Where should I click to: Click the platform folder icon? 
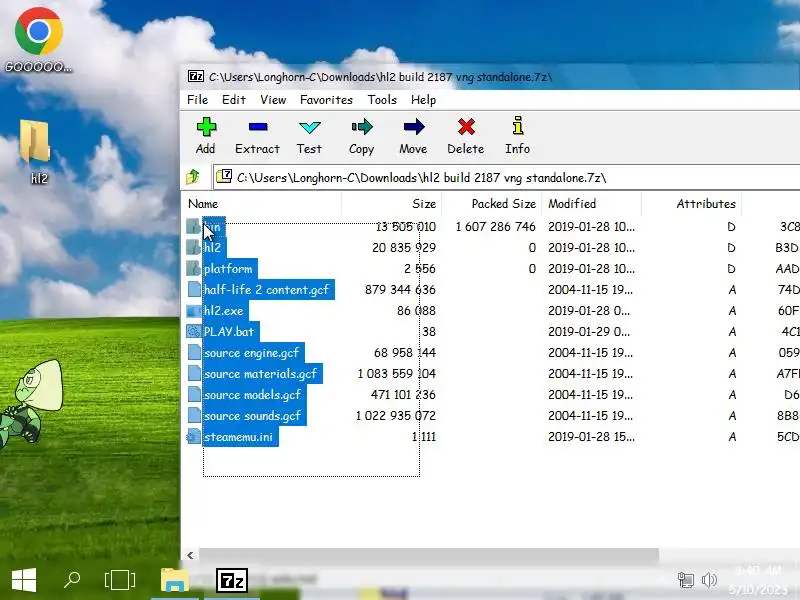193,268
